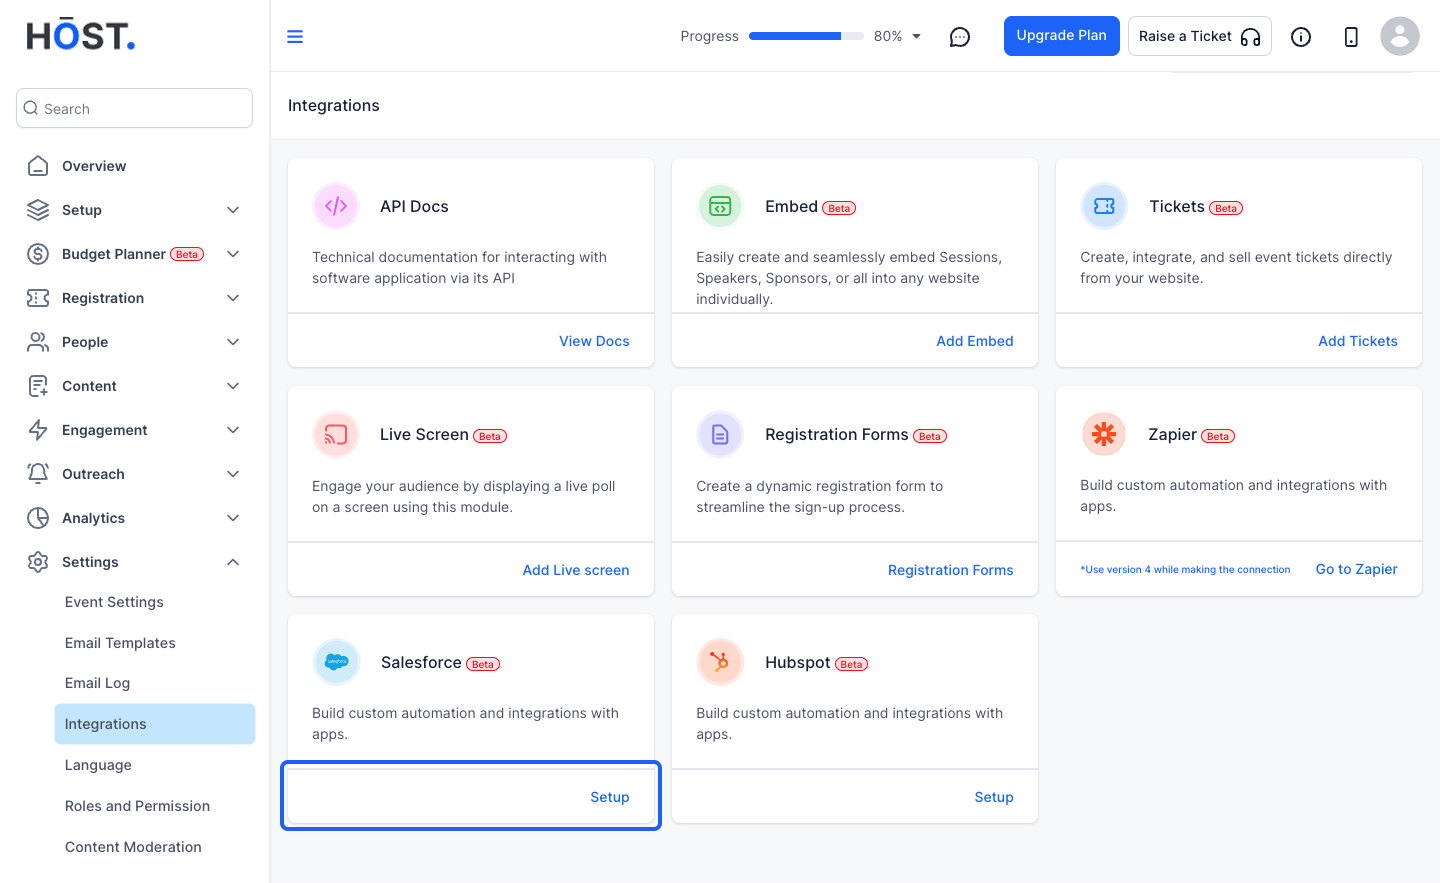Click the Tickets card icon
Screen dimensions: 1440x883
click(x=1104, y=206)
